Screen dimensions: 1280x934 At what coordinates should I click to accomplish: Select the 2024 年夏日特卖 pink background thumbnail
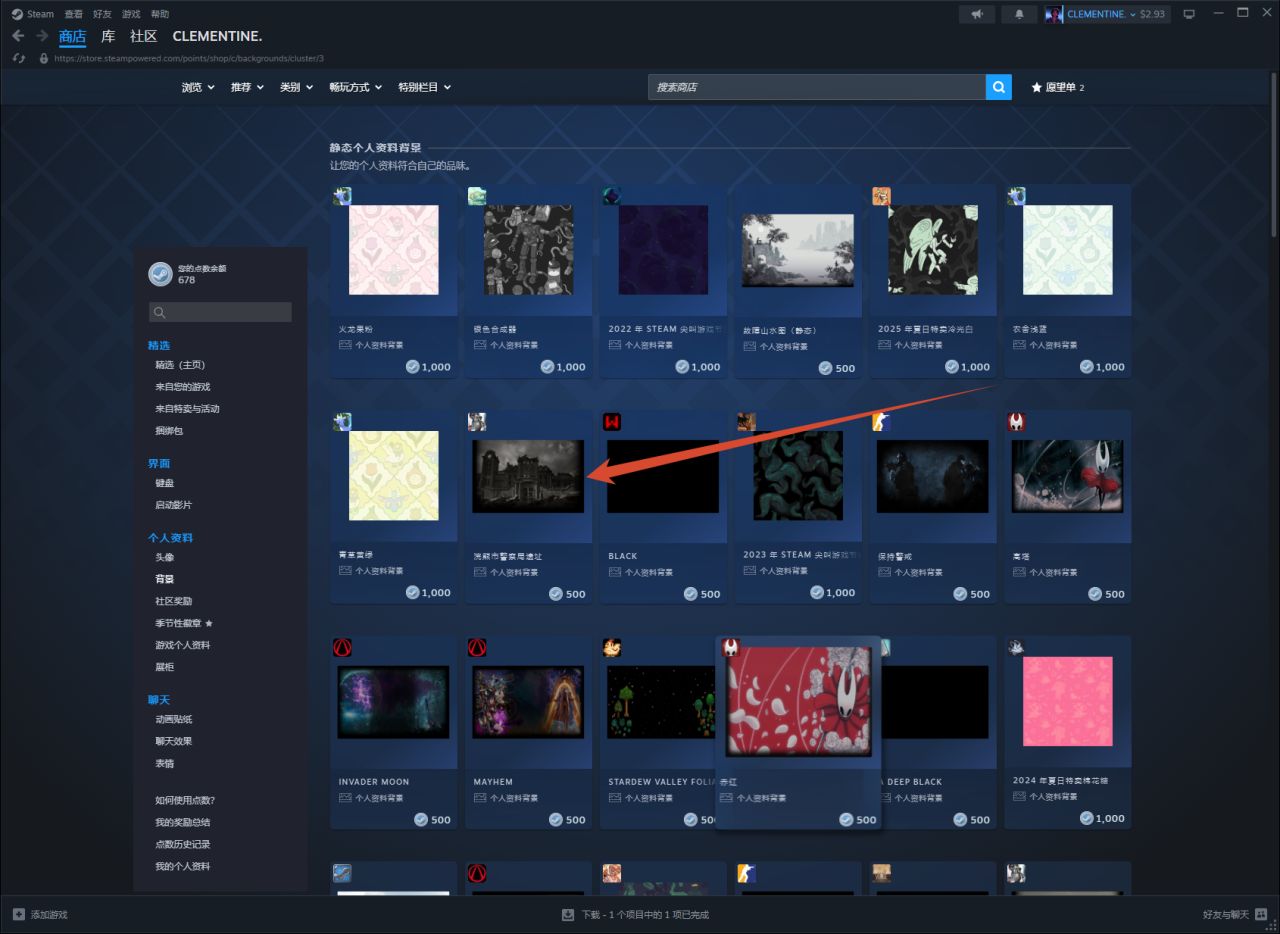click(1068, 702)
